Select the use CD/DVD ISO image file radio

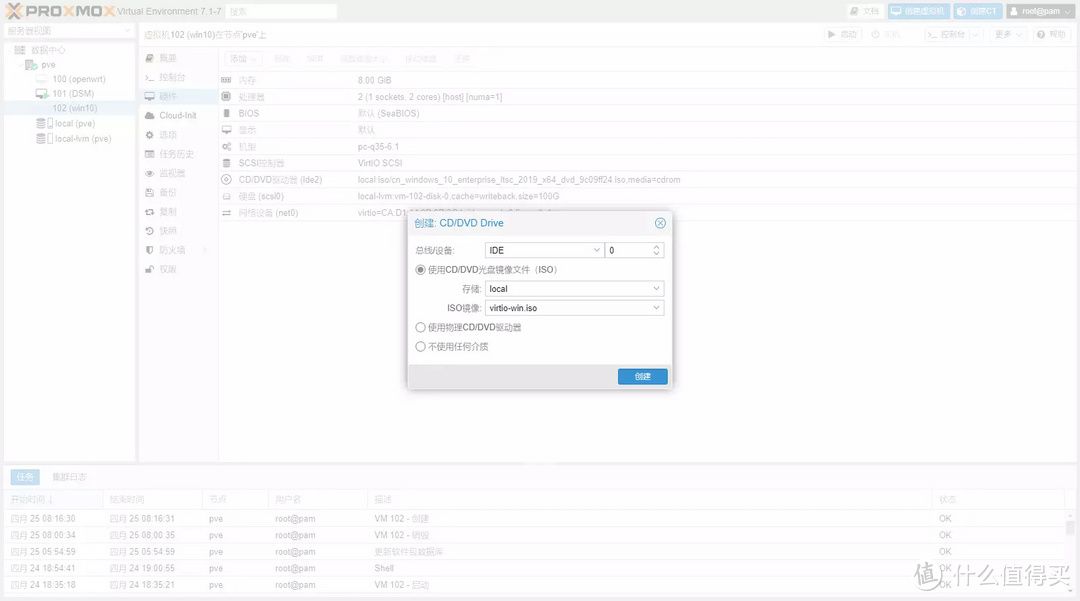tap(420, 270)
